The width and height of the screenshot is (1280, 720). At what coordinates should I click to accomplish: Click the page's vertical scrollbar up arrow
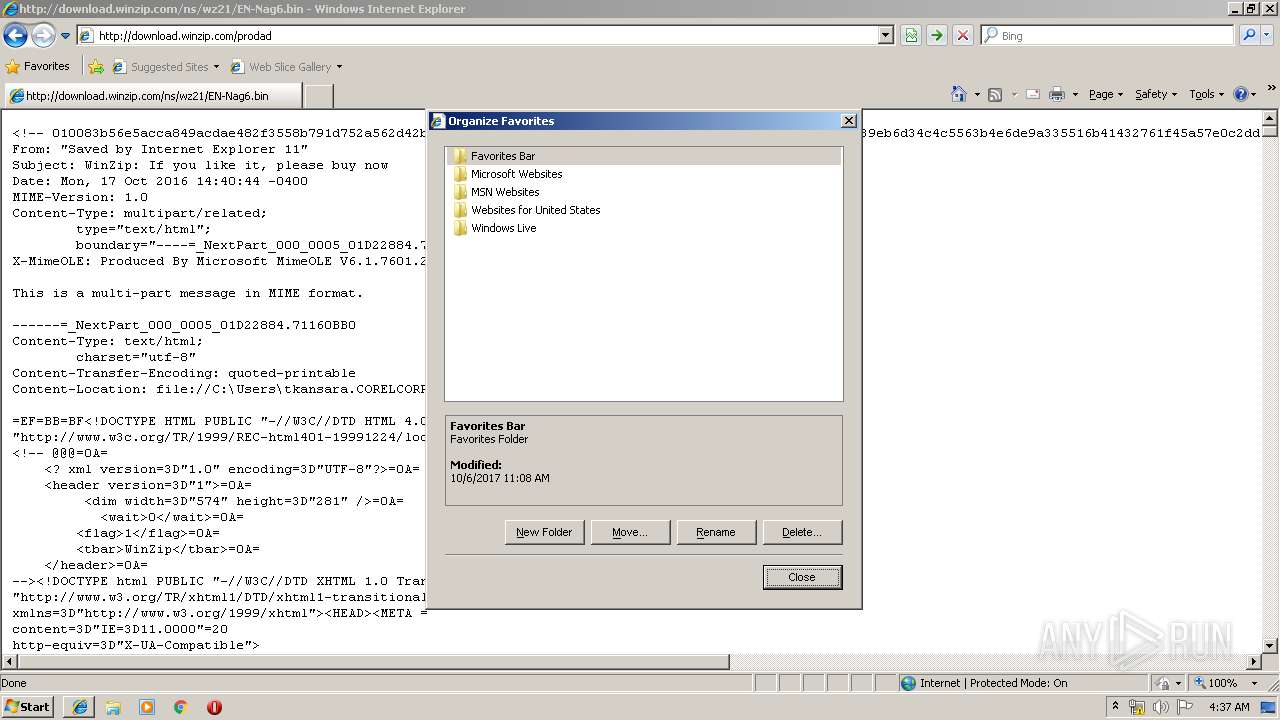point(1270,117)
